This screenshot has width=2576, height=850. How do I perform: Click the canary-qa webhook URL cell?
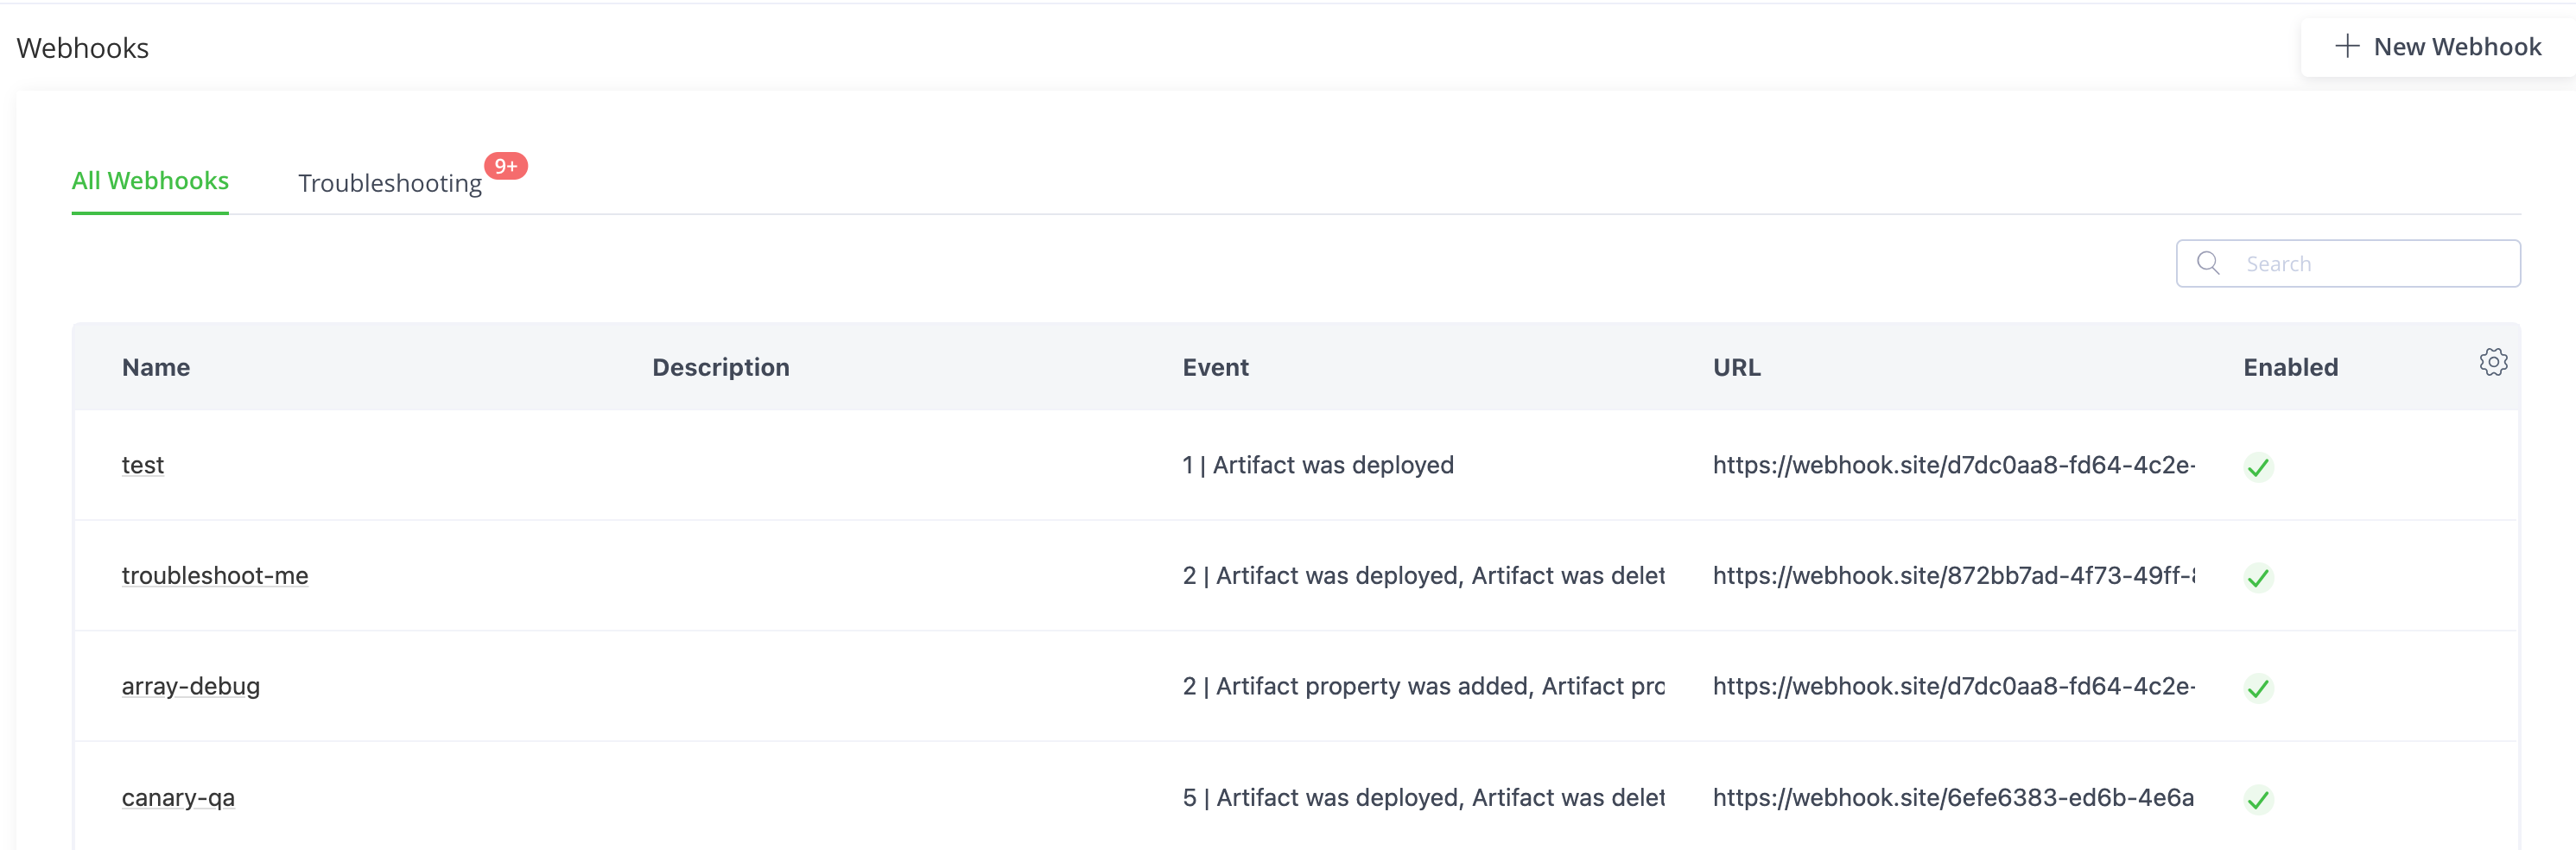(x=1952, y=797)
